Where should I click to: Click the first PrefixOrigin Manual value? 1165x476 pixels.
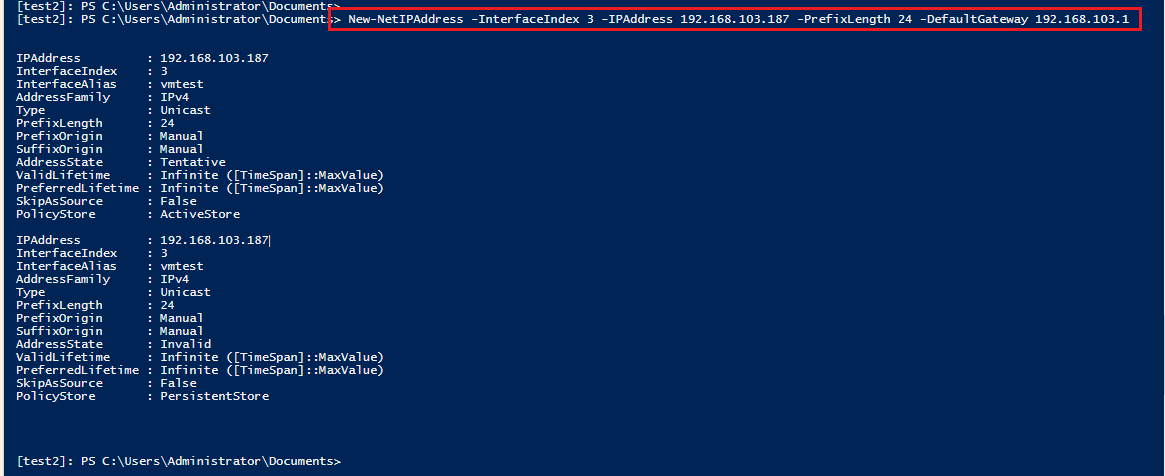(x=182, y=136)
